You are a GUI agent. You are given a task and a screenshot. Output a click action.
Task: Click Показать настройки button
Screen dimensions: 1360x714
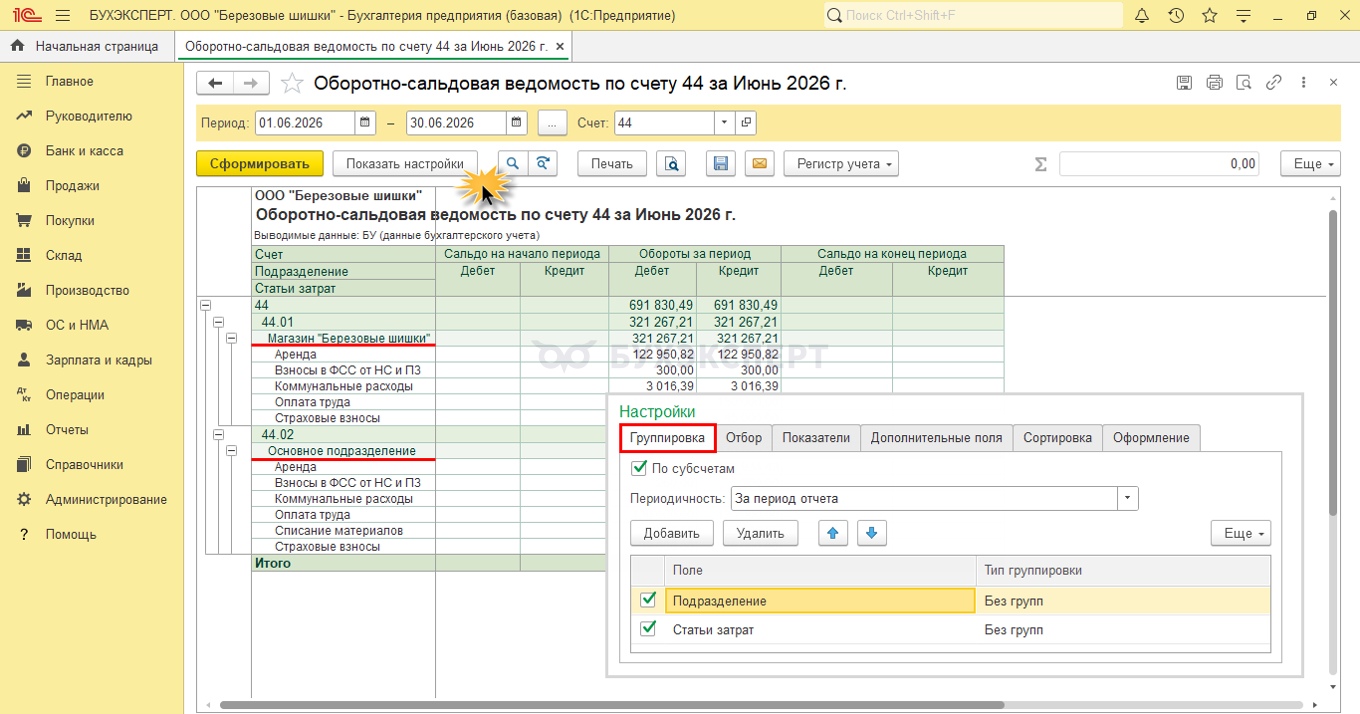tap(405, 163)
